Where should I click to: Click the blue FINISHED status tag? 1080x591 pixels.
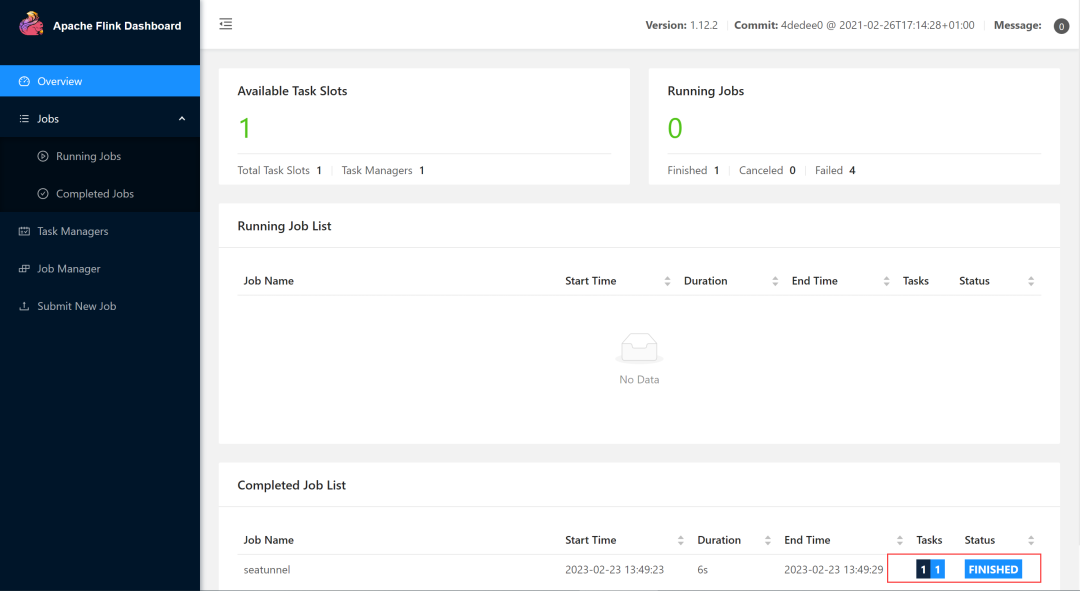point(993,569)
